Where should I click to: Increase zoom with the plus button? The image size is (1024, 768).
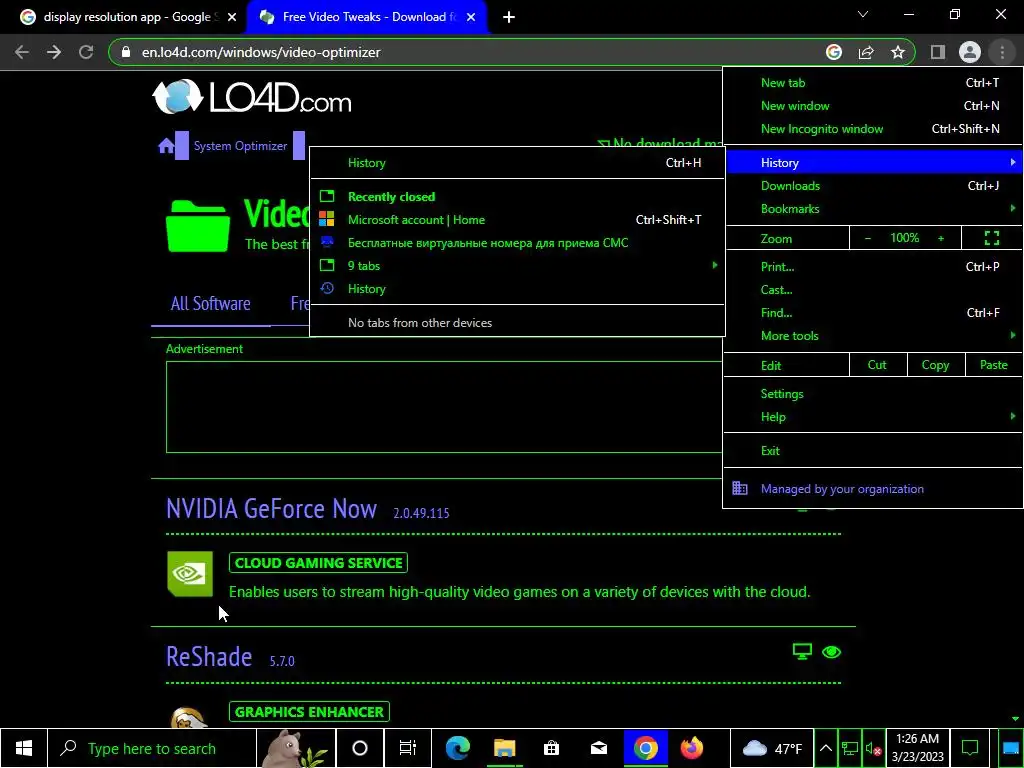click(x=941, y=238)
